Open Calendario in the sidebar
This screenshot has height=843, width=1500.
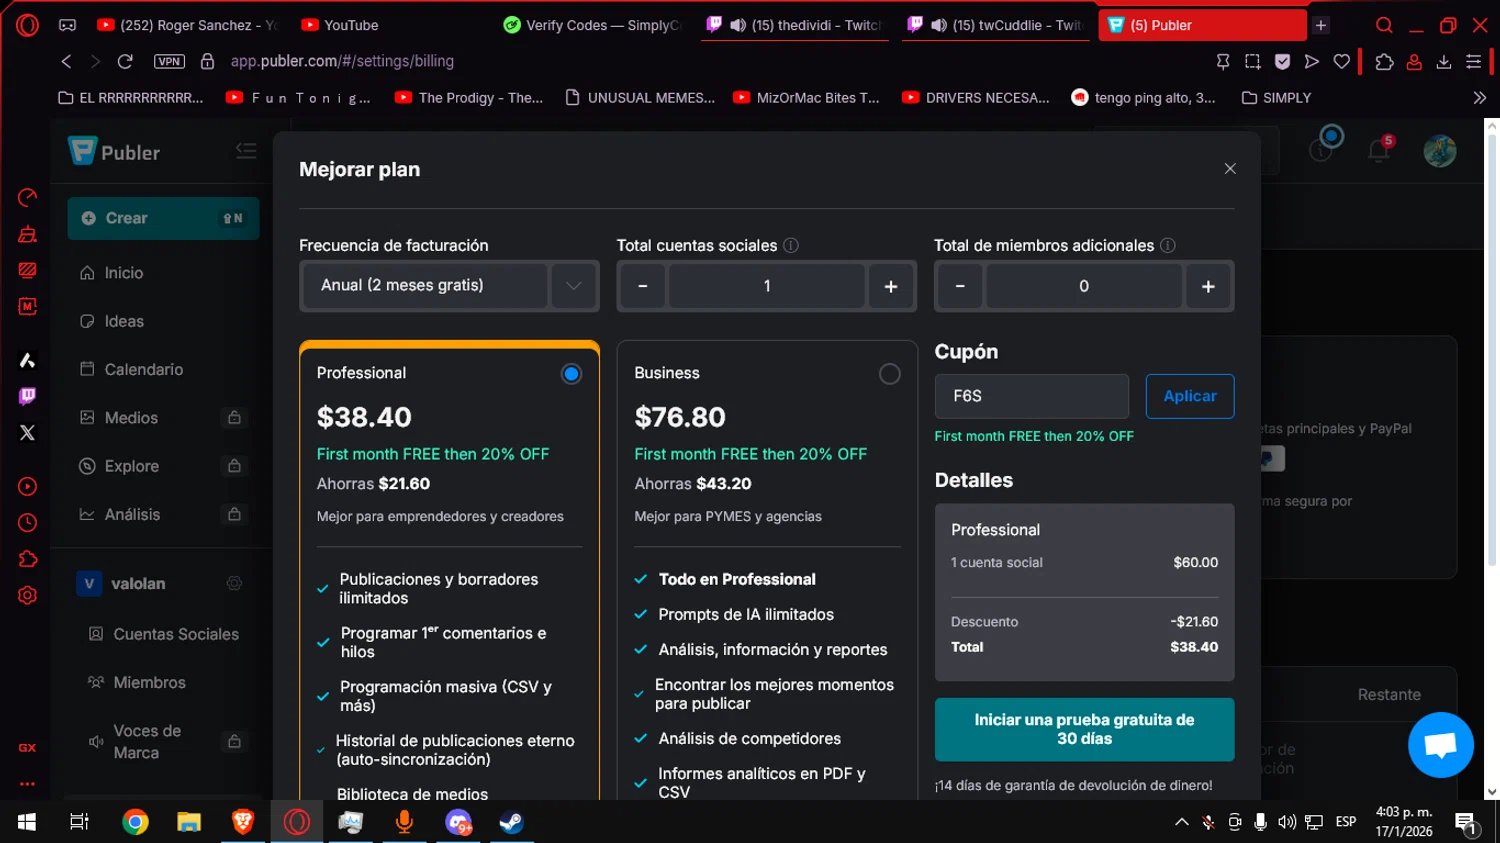point(143,369)
